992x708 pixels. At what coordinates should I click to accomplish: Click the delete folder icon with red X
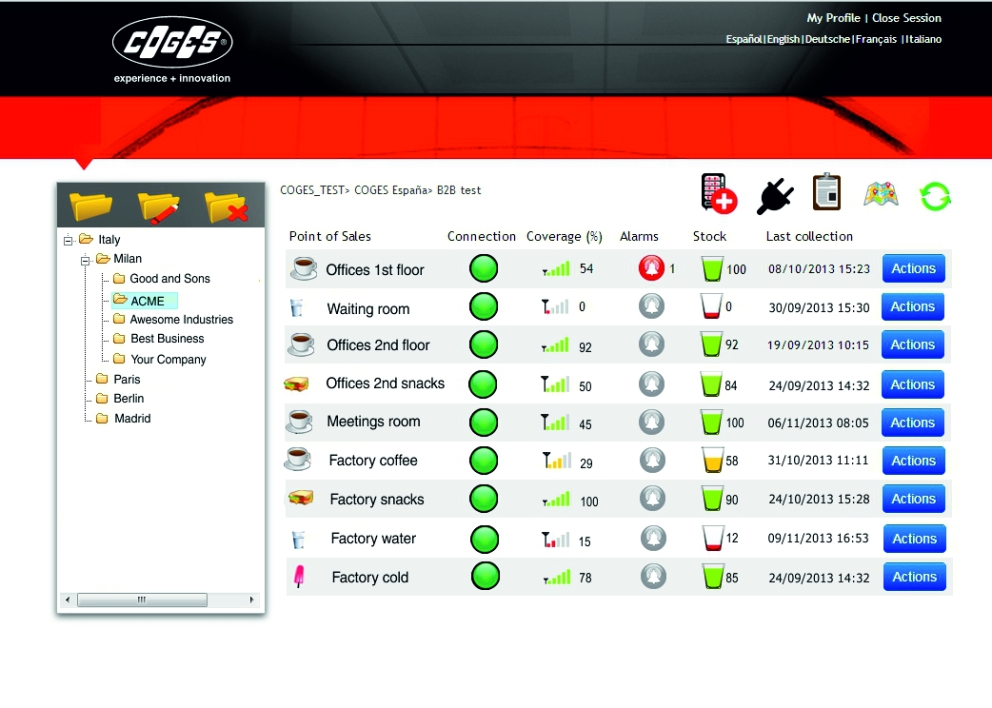(226, 206)
